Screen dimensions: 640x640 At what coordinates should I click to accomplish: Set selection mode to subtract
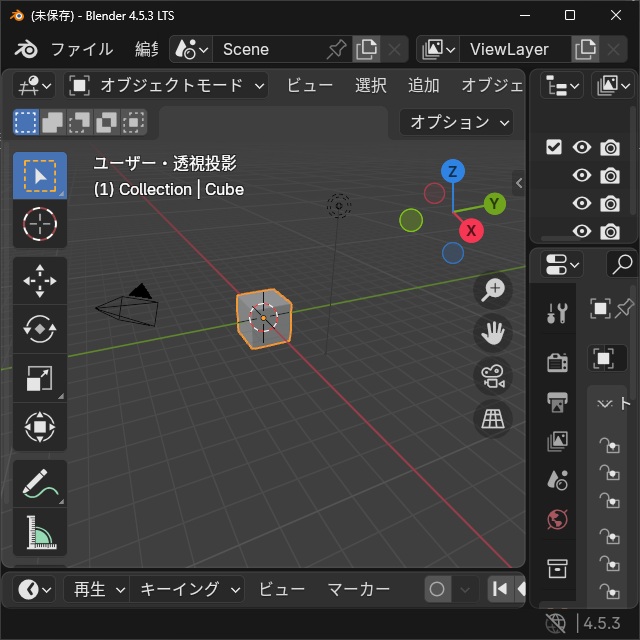point(80,122)
